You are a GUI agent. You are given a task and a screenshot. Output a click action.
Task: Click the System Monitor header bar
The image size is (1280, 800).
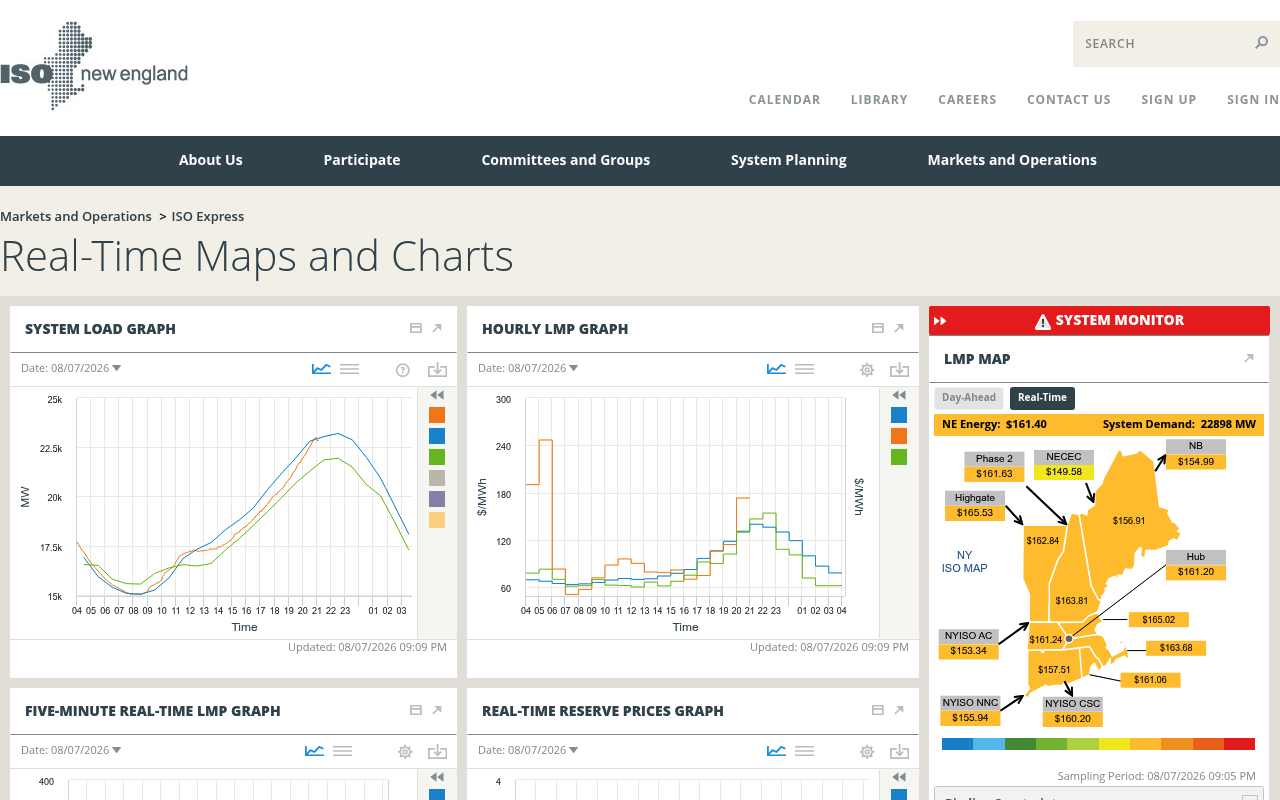[x=1099, y=321]
